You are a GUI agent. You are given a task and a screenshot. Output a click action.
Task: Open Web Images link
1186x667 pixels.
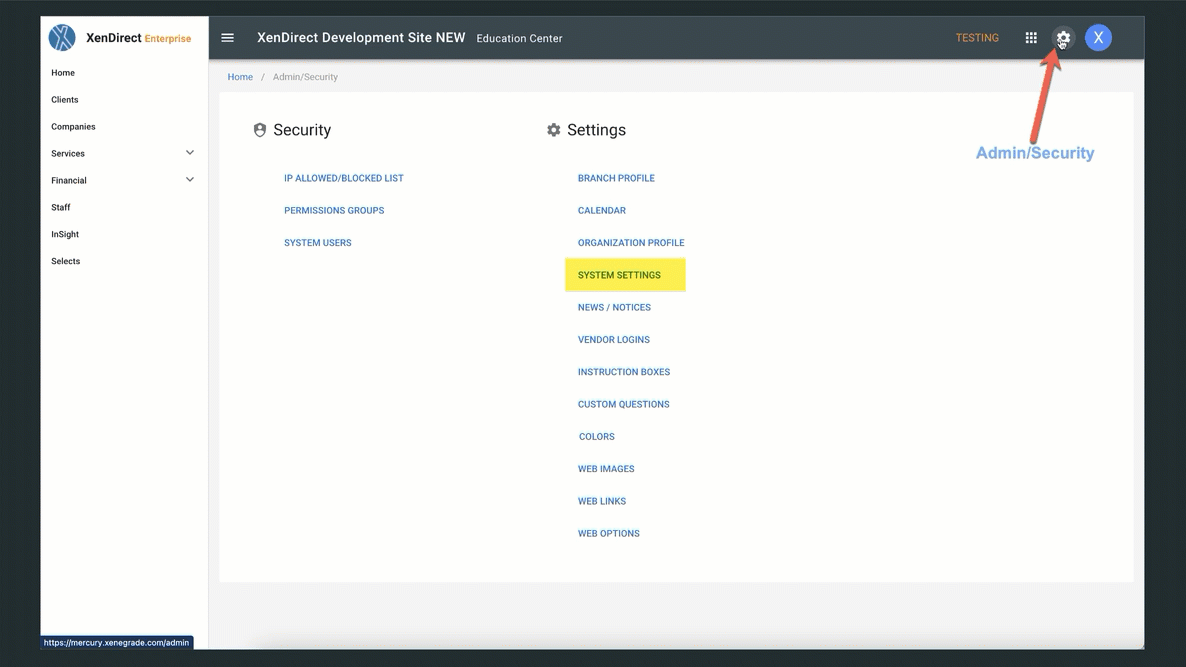tap(606, 469)
